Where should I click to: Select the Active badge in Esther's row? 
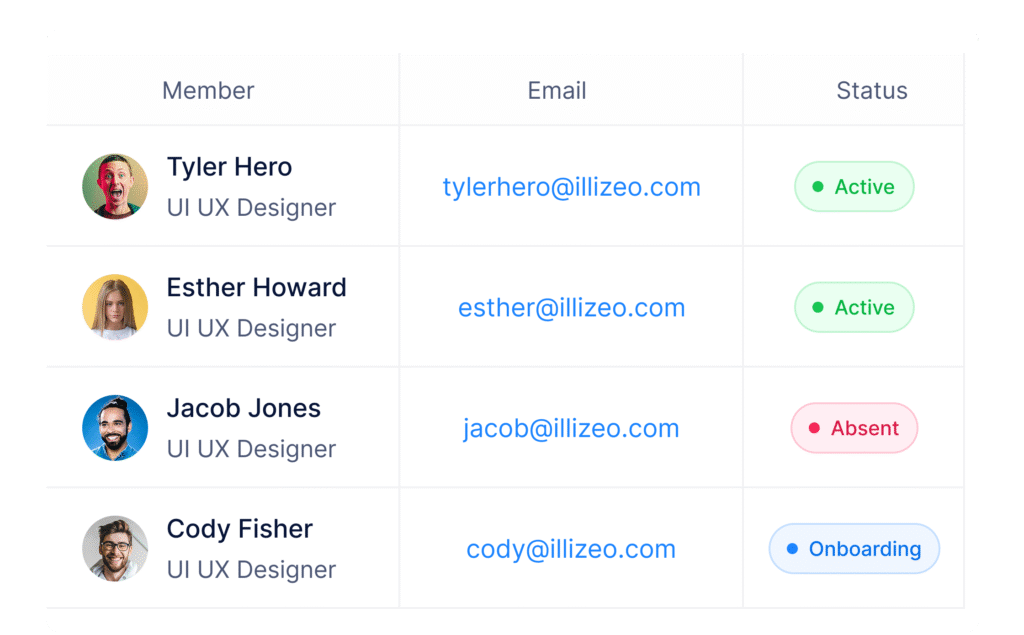[854, 308]
